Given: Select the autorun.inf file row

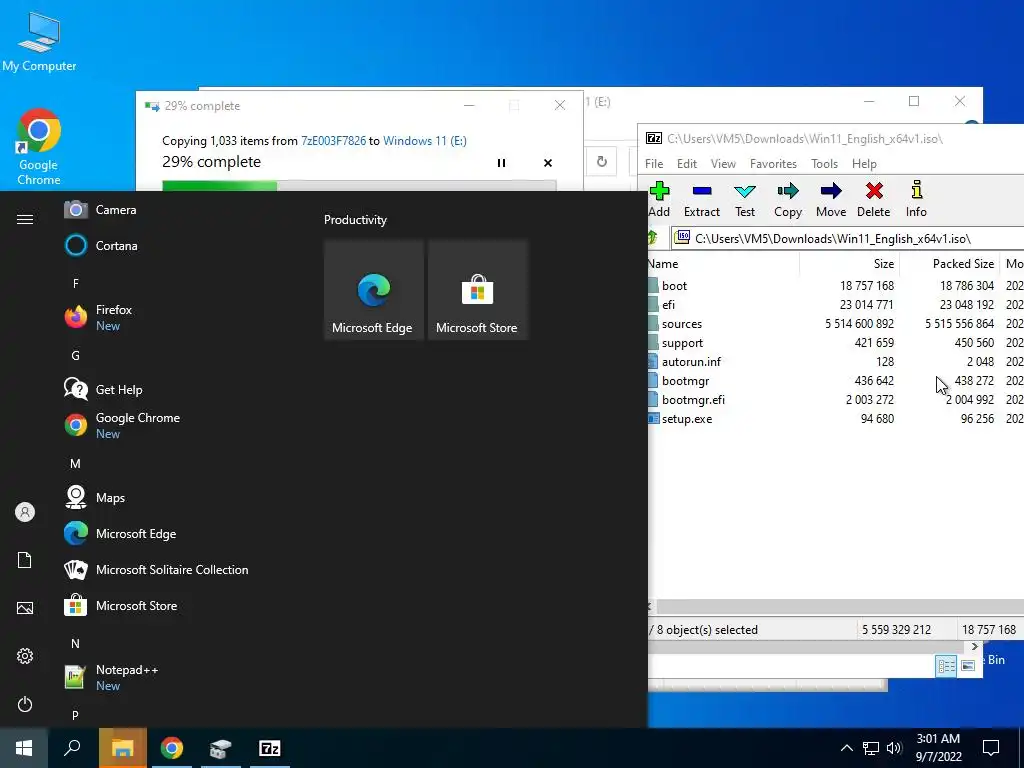Looking at the screenshot, I should [836, 361].
